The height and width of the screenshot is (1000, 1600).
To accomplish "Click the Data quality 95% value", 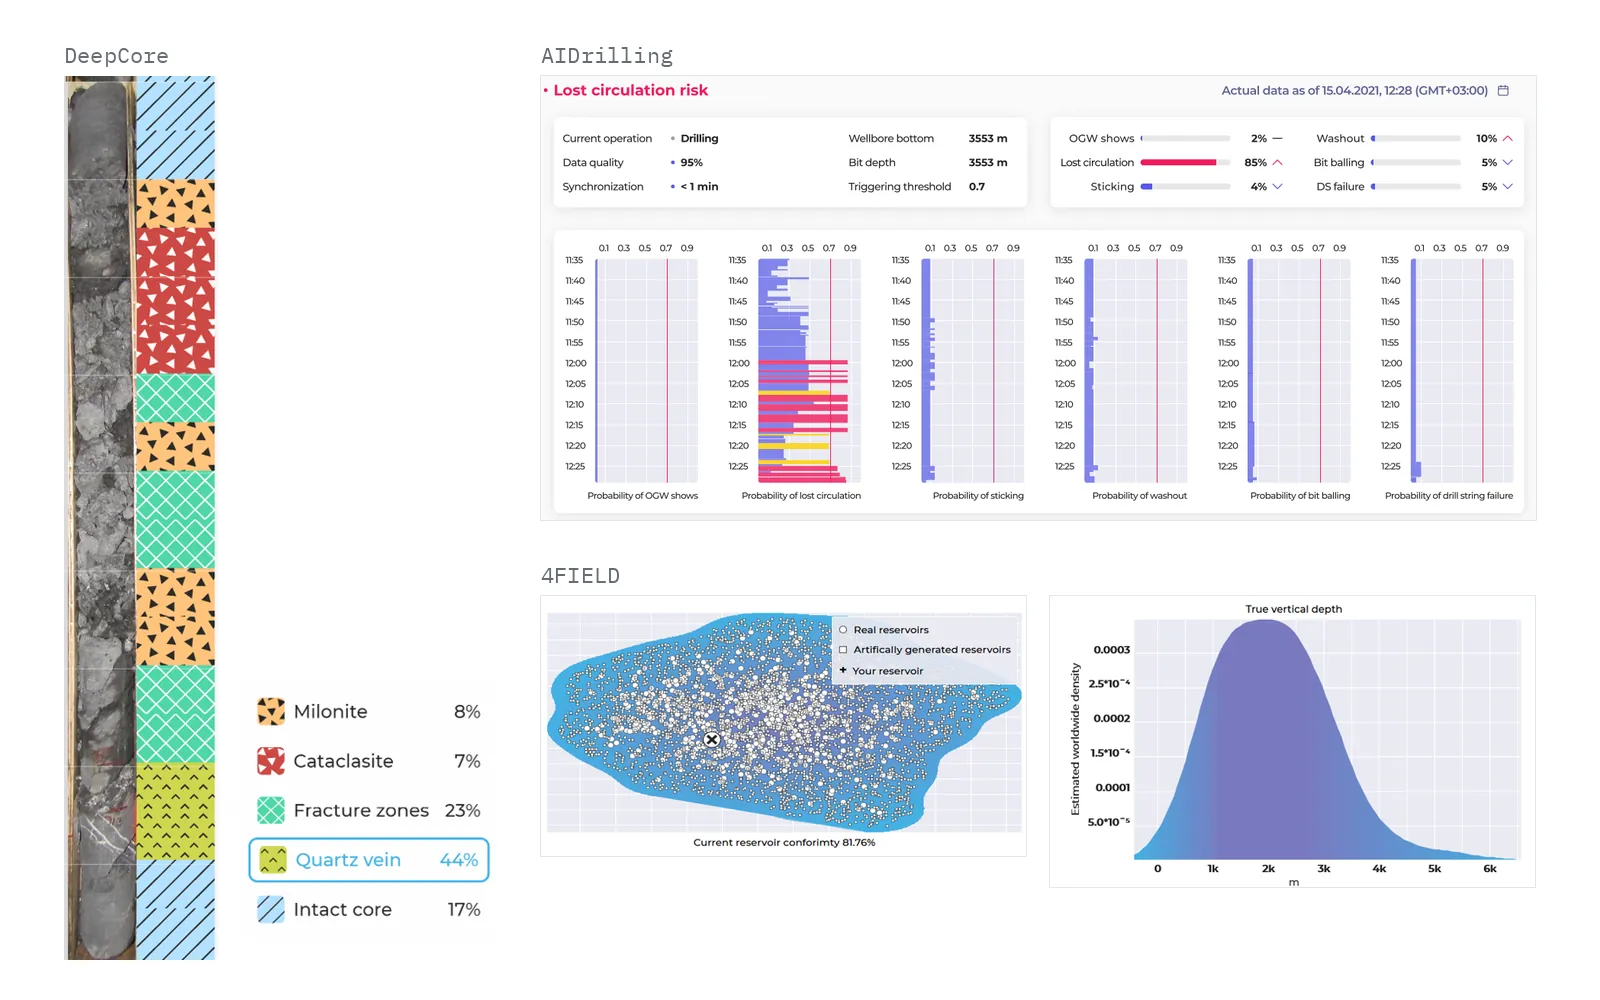I will pos(691,163).
